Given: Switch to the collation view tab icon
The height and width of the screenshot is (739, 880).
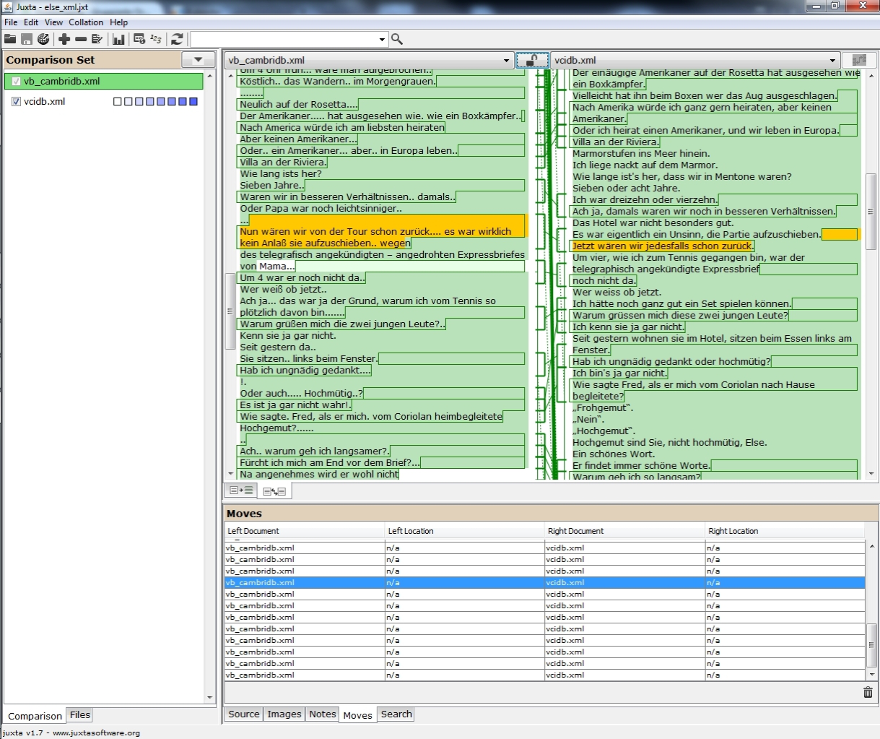Looking at the screenshot, I should click(x=241, y=490).
